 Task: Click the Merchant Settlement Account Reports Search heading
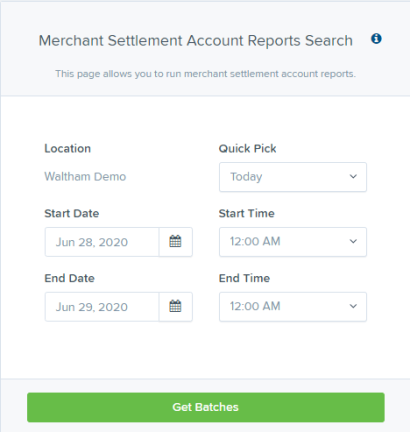point(196,41)
